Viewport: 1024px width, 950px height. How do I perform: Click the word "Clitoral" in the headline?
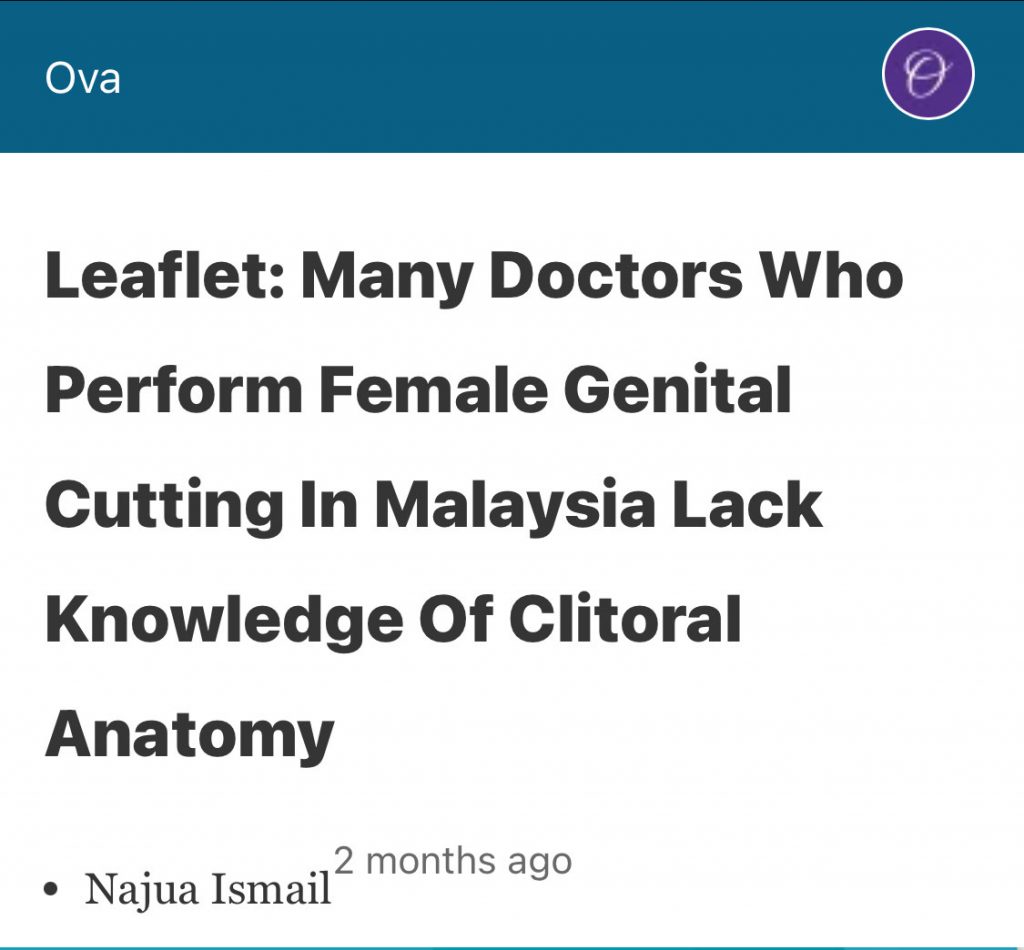click(625, 620)
